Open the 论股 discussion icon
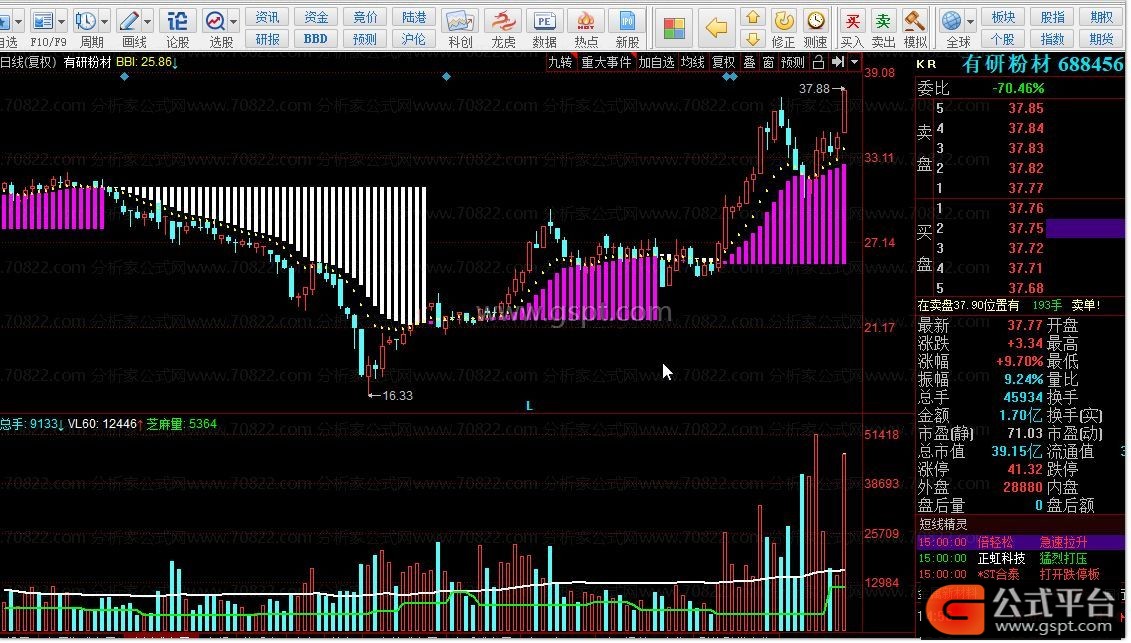This screenshot has width=1131, height=643. [x=177, y=21]
